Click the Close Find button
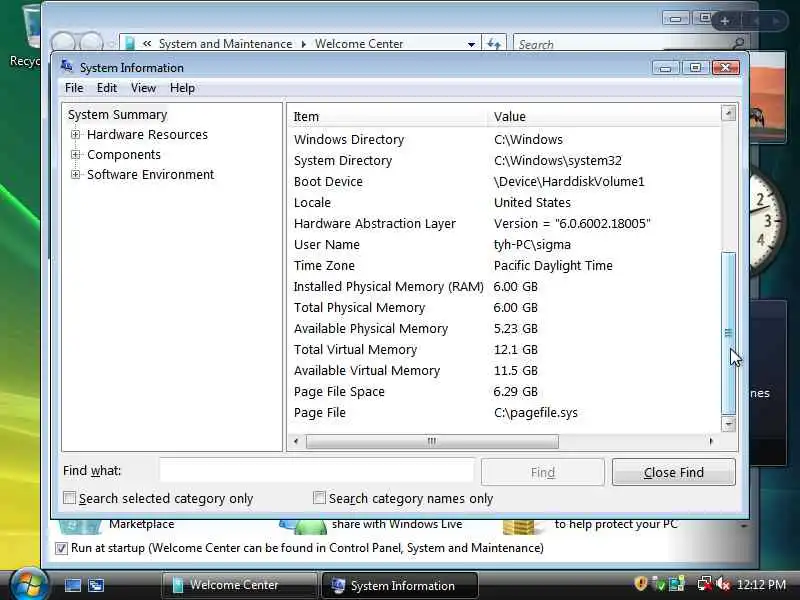The width and height of the screenshot is (800, 600). click(673, 472)
